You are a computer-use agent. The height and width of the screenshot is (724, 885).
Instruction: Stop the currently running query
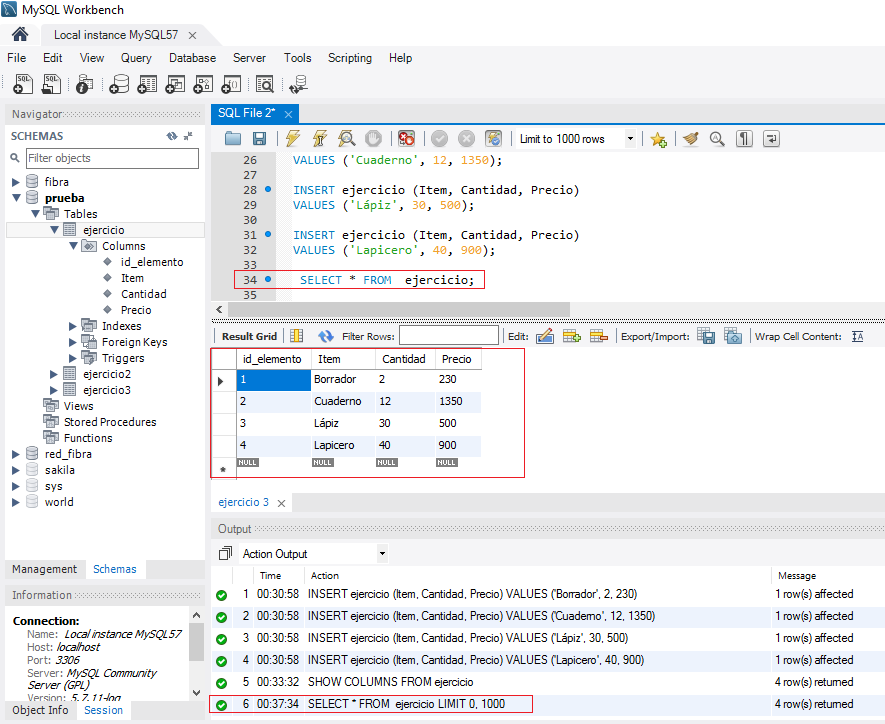tap(375, 138)
